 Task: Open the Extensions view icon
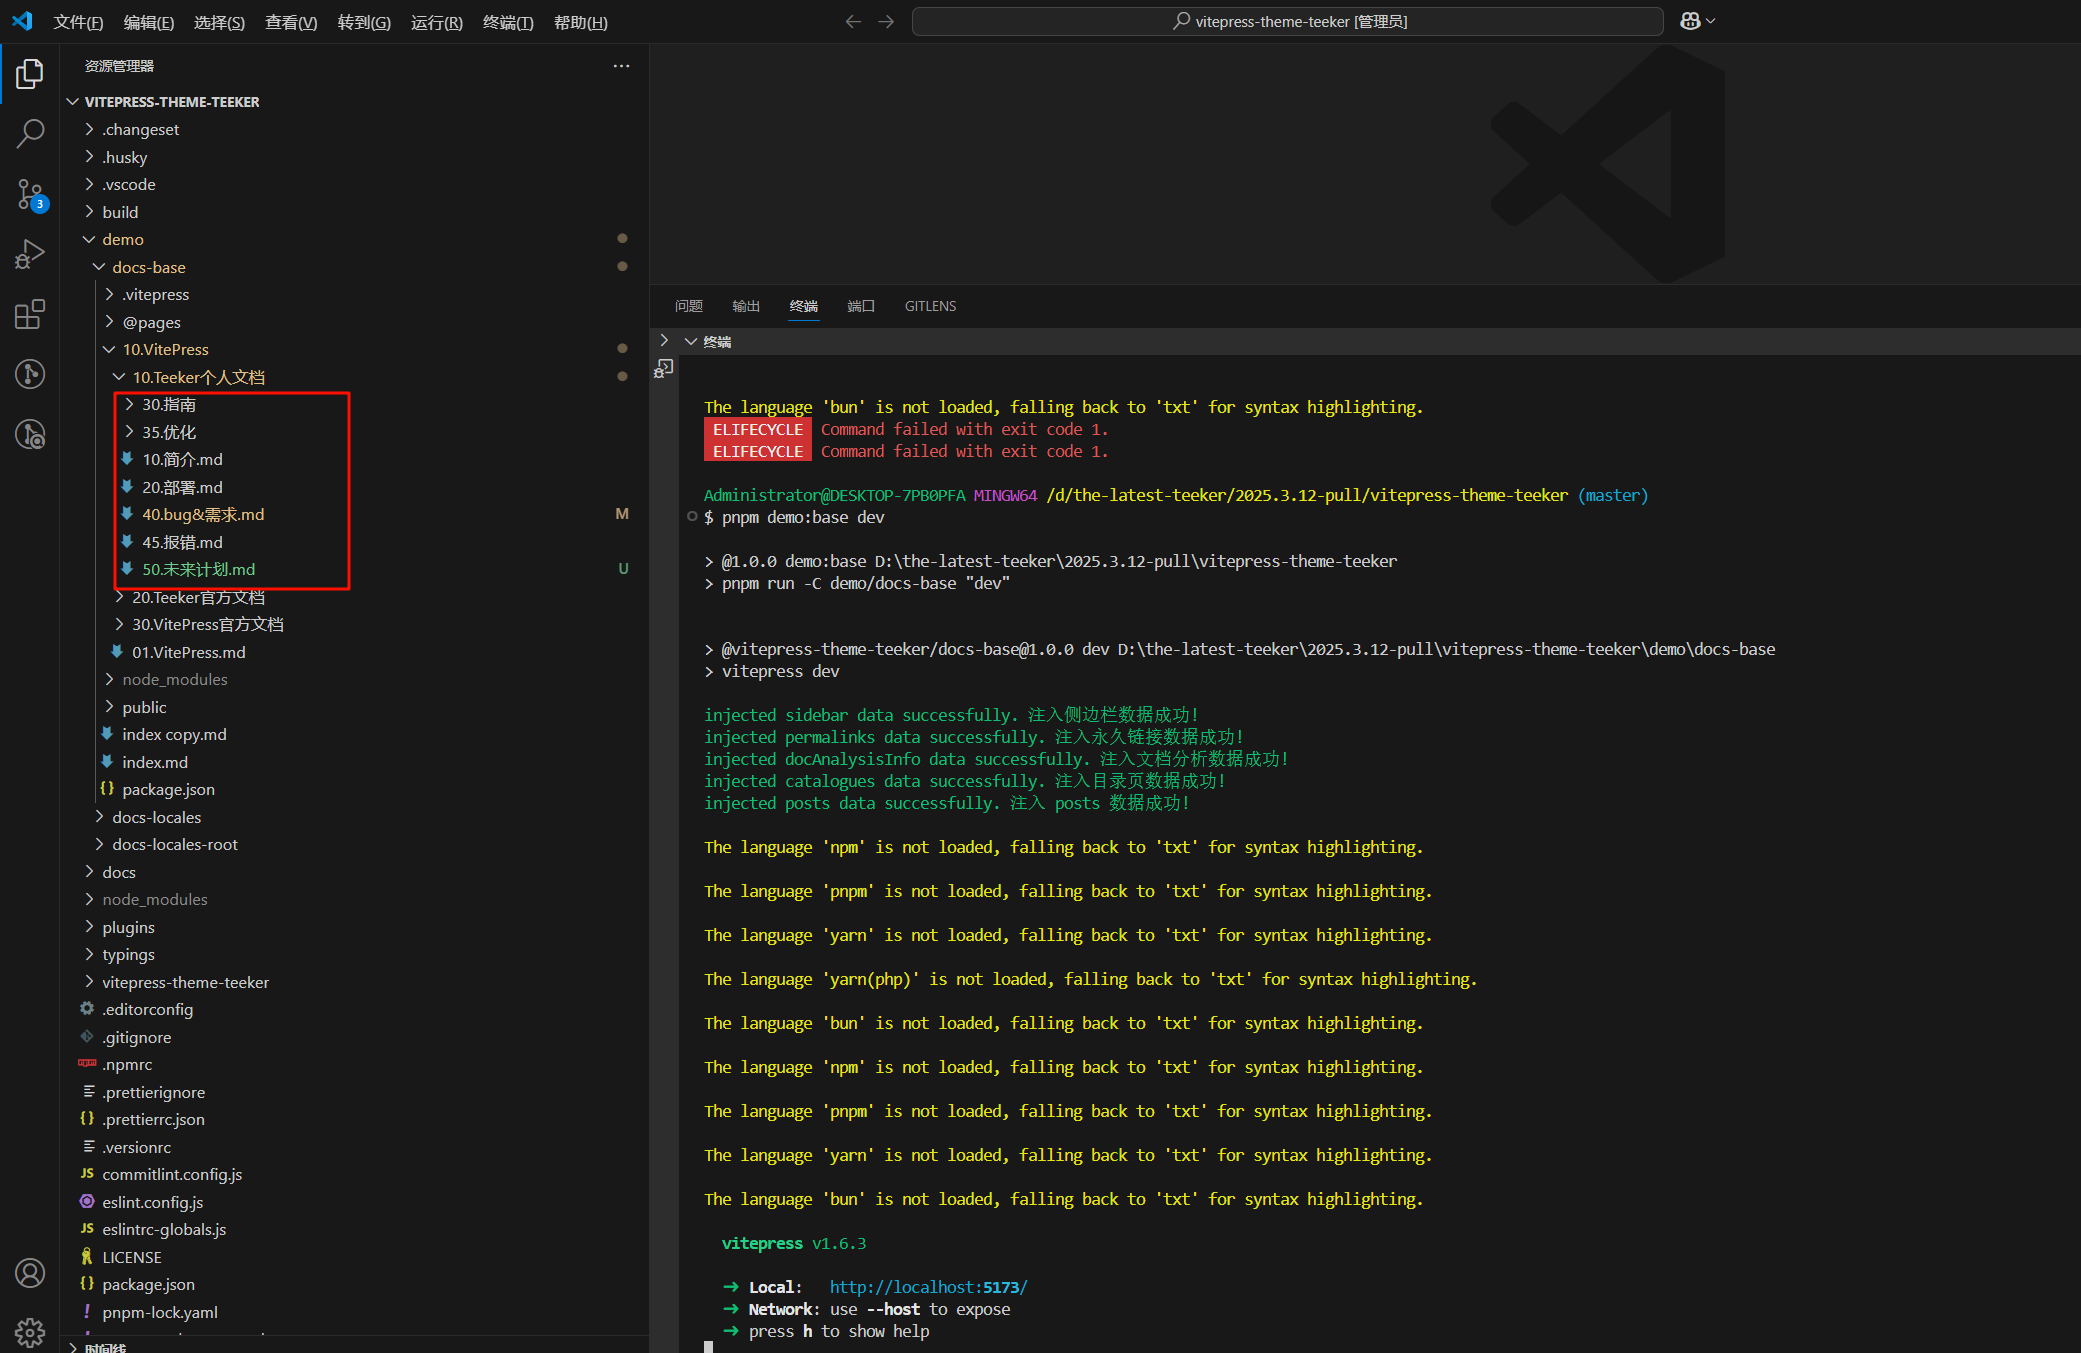click(x=30, y=314)
